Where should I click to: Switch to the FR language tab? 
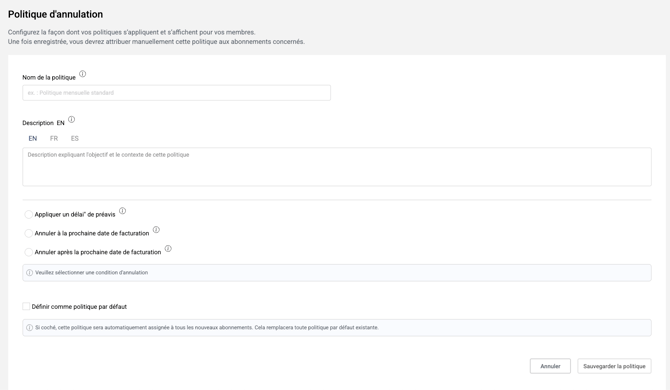click(54, 138)
